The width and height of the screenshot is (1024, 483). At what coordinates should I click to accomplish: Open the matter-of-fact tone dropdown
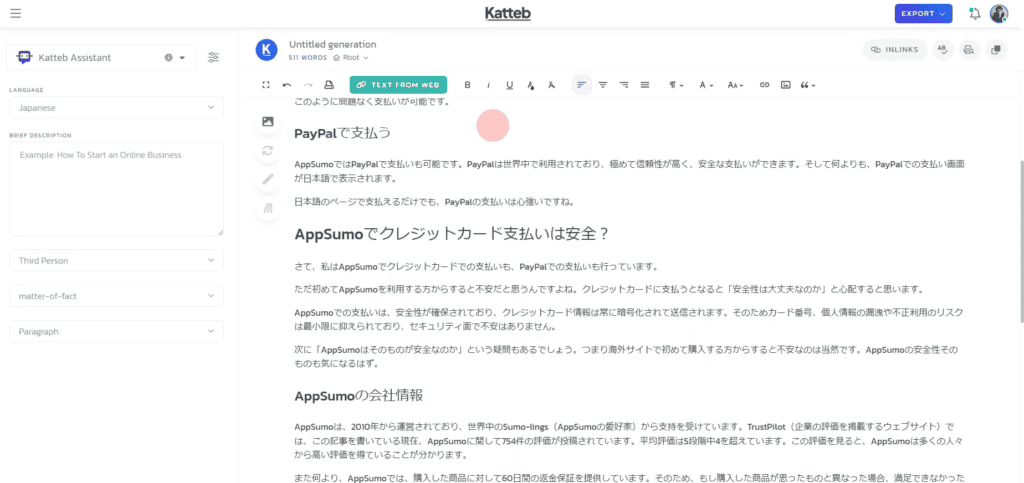116,296
